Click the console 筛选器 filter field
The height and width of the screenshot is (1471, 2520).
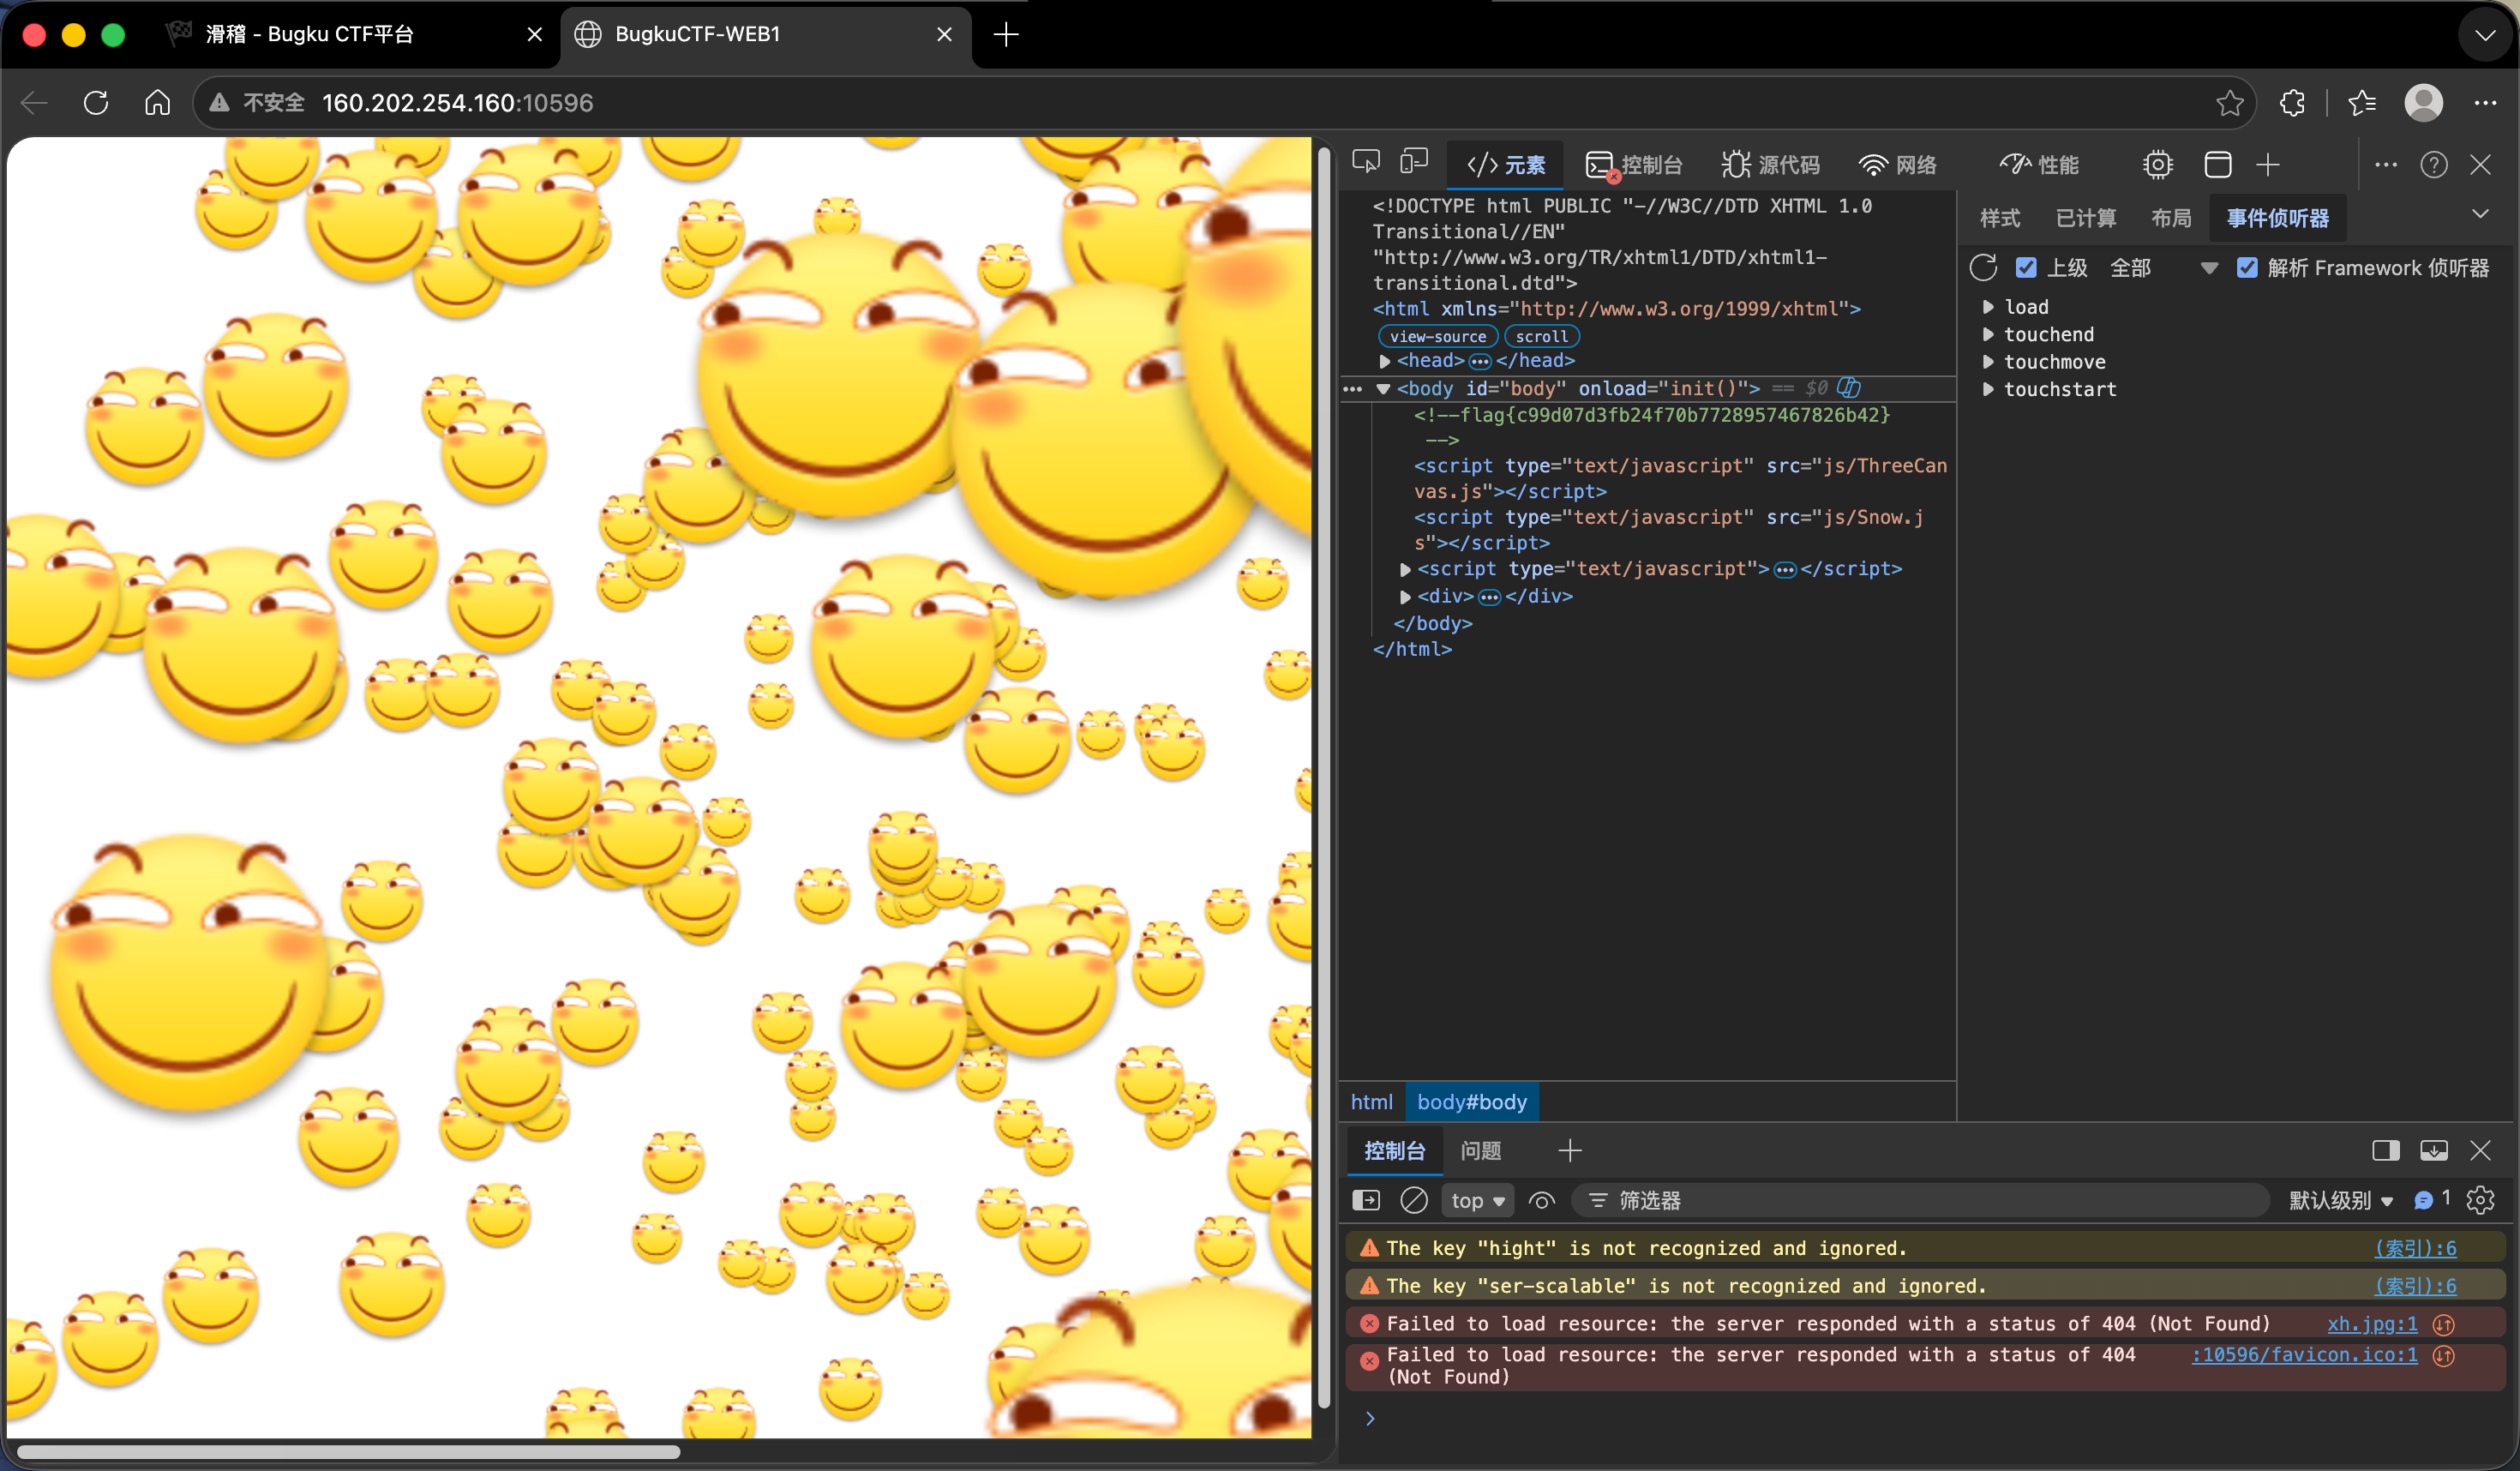[x=1920, y=1200]
